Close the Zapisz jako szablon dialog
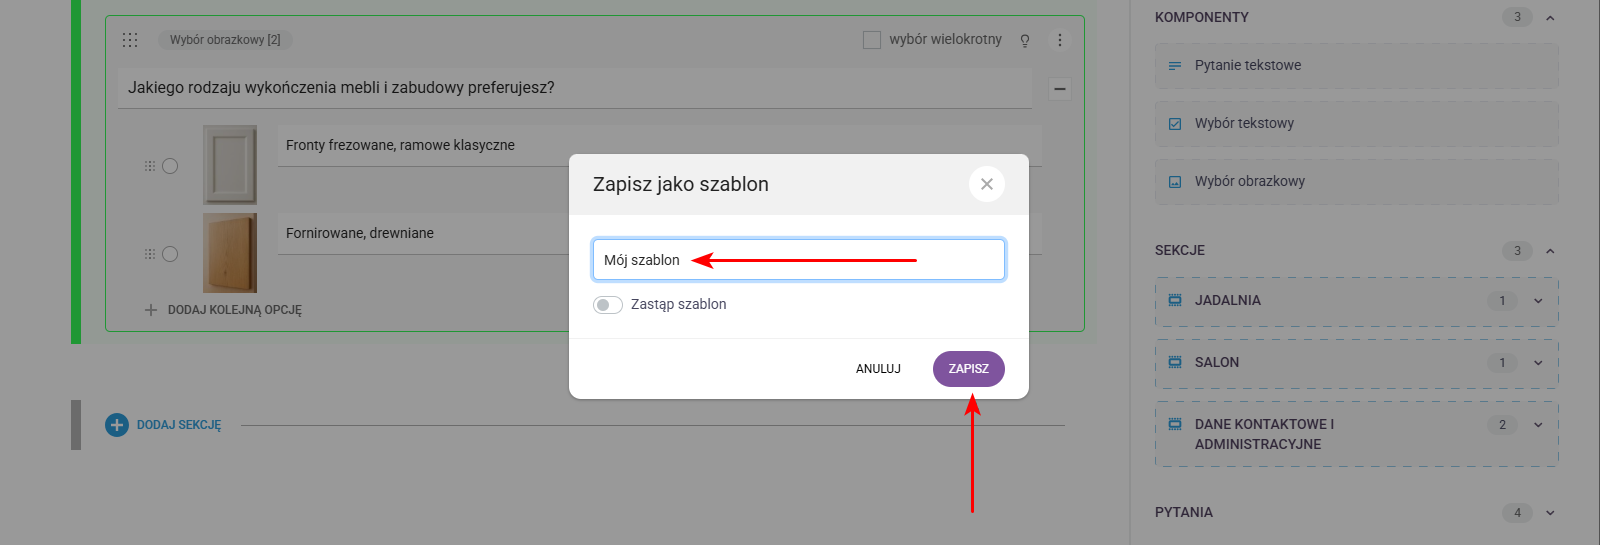Screen dimensions: 1600x545 pos(986,184)
